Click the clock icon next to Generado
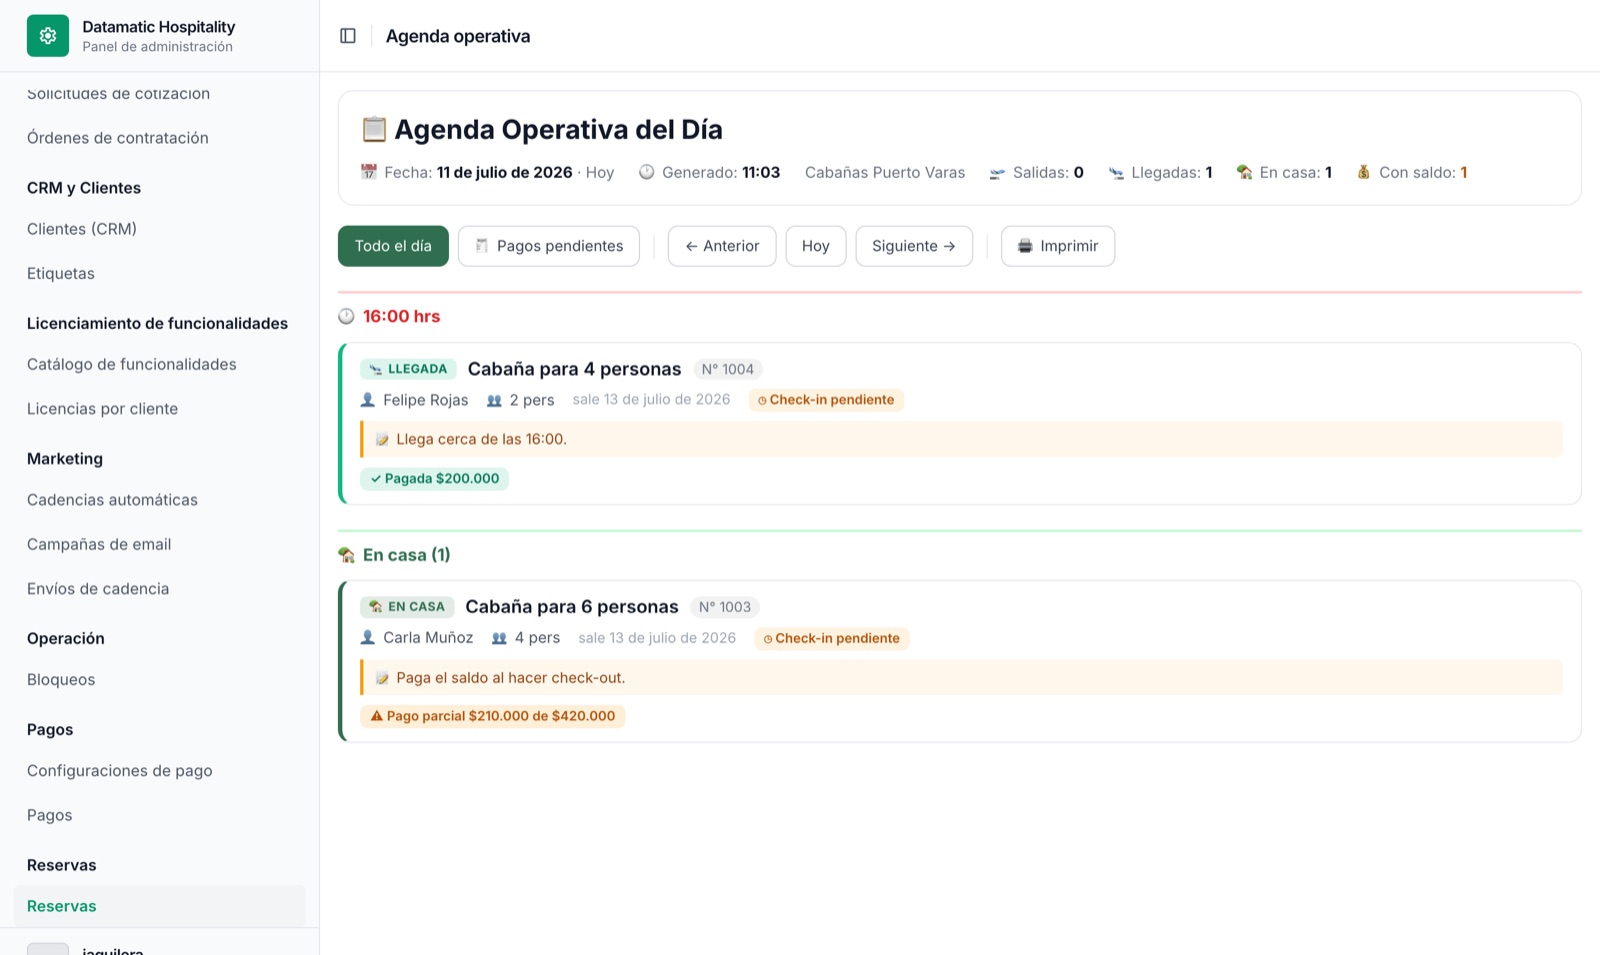The height and width of the screenshot is (955, 1600). tap(647, 172)
